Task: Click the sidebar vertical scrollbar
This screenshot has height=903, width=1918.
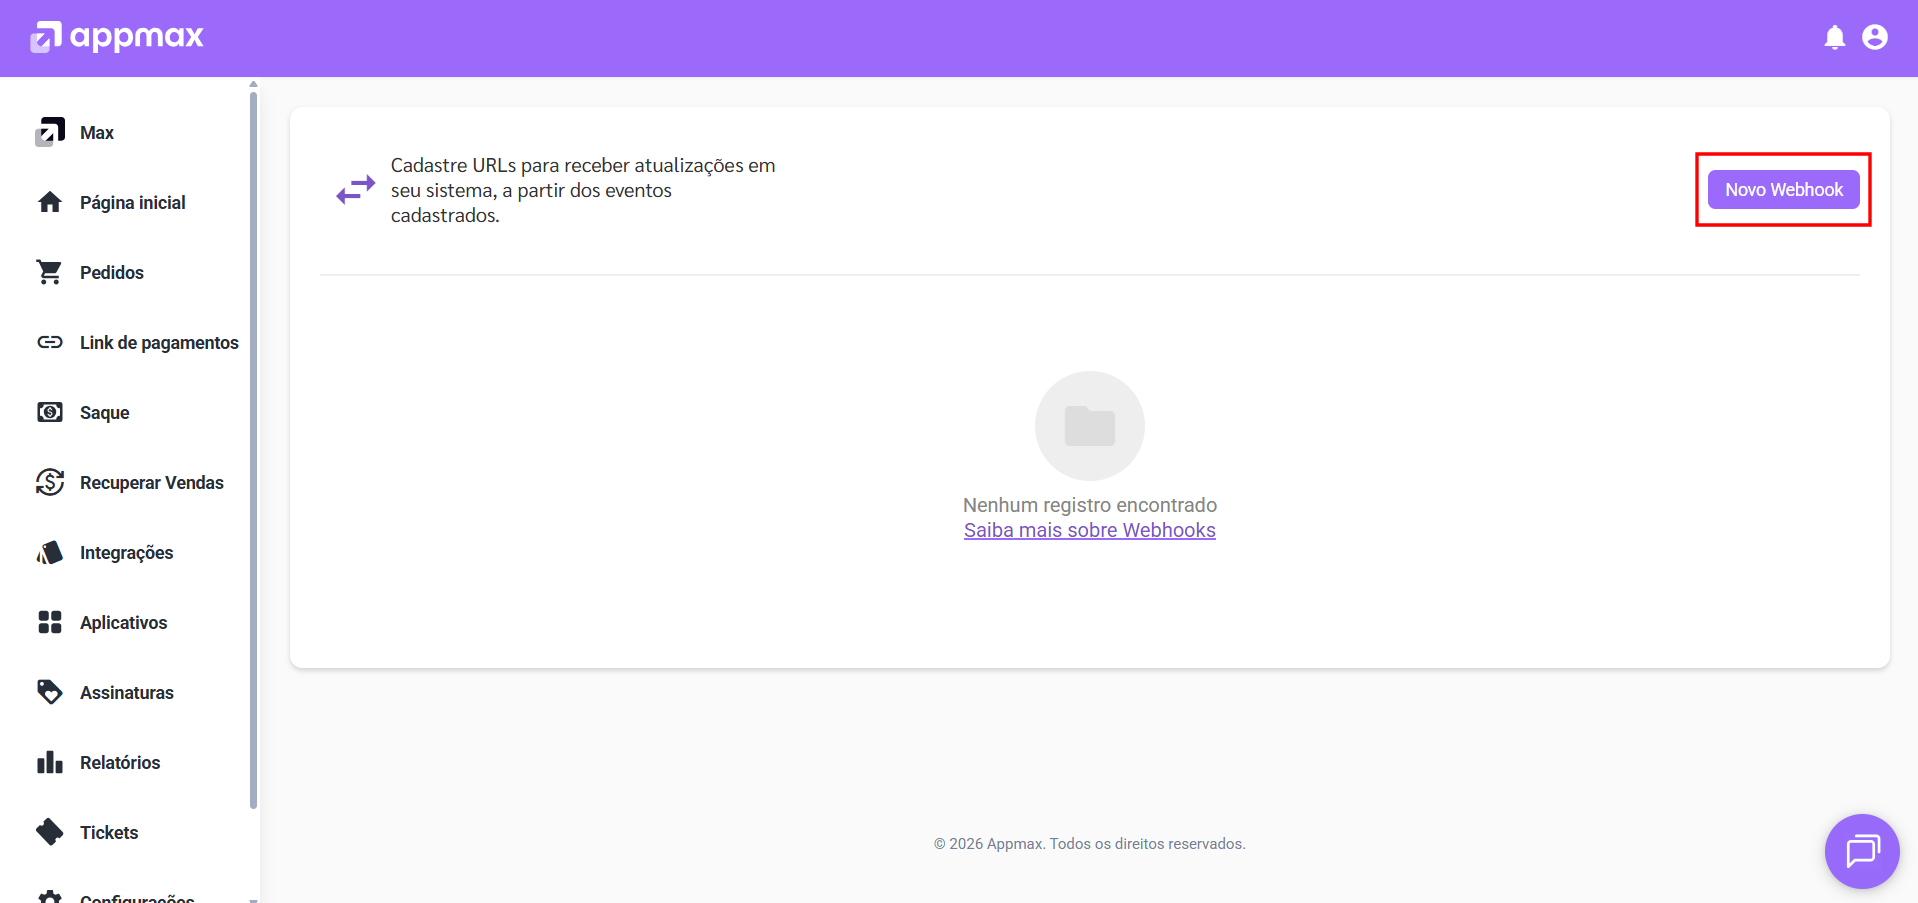Action: pyautogui.click(x=253, y=450)
